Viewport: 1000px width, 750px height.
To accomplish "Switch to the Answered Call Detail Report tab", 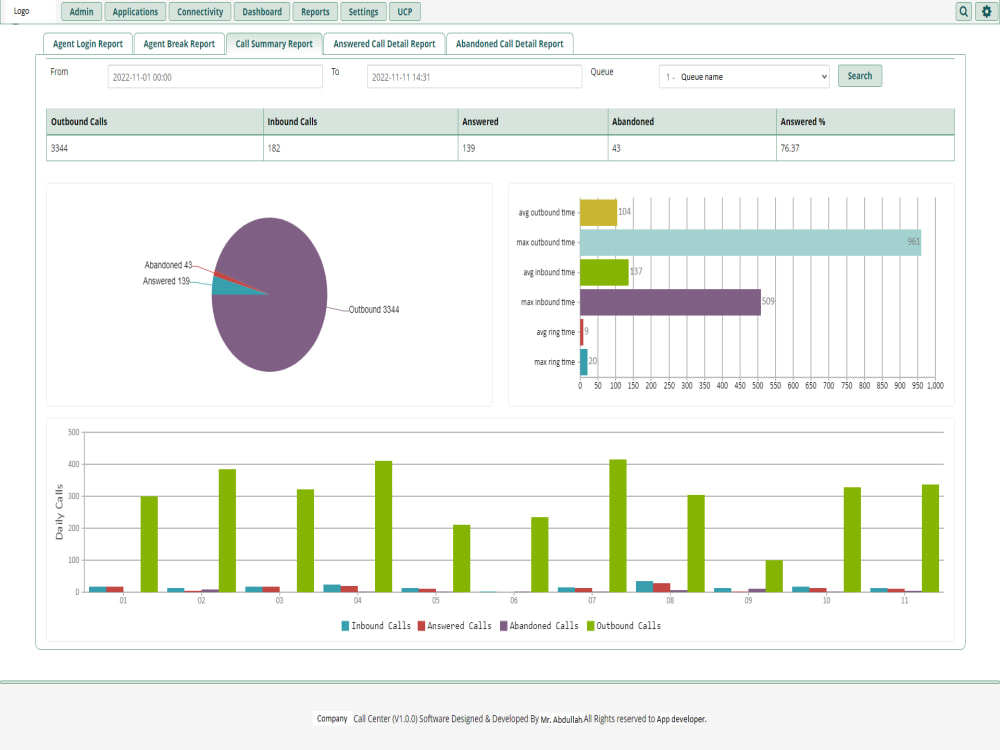I will click(x=384, y=43).
